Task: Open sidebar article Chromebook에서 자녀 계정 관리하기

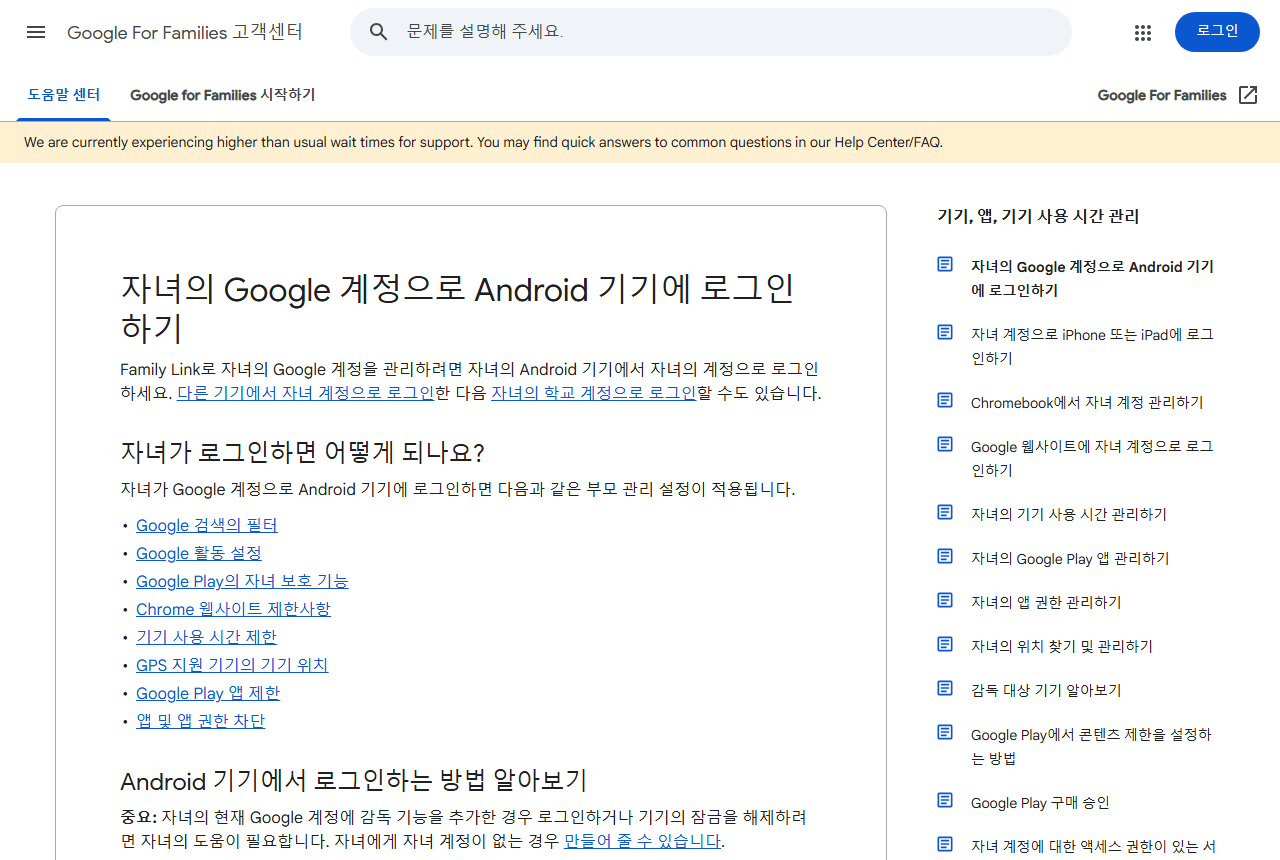Action: pos(1087,402)
